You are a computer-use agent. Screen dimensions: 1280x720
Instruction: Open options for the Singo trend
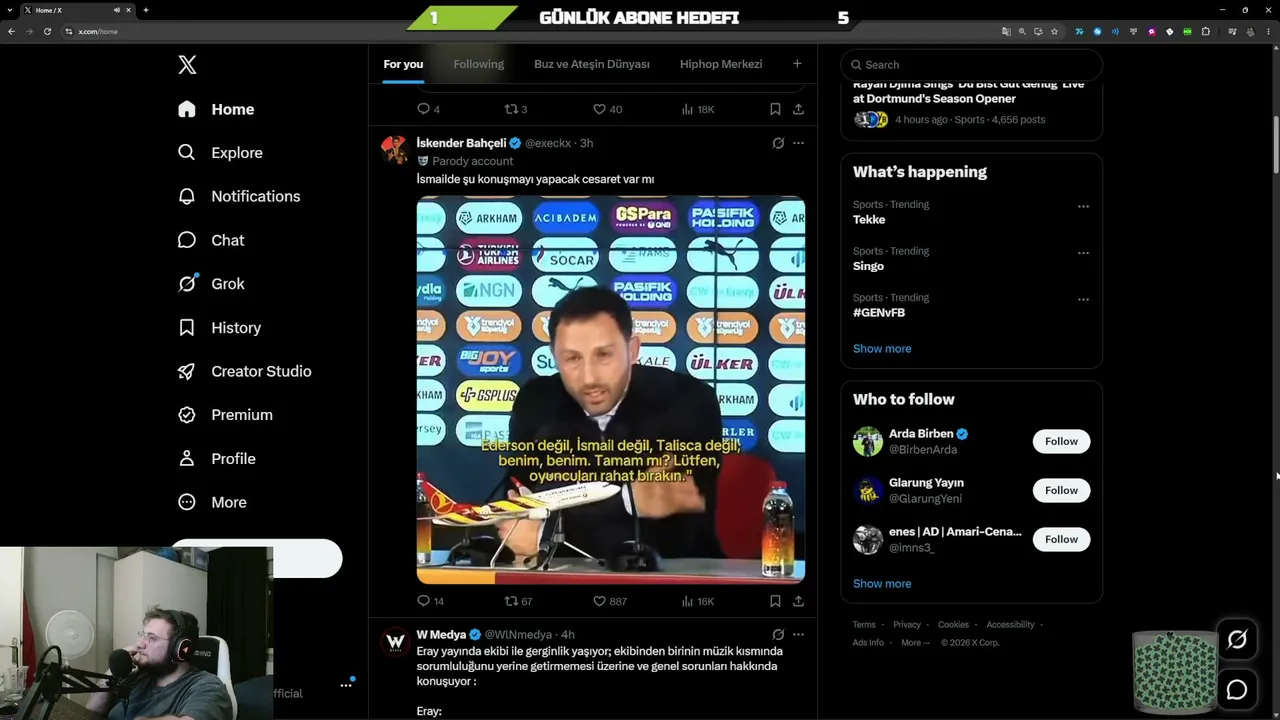tap(1083, 253)
